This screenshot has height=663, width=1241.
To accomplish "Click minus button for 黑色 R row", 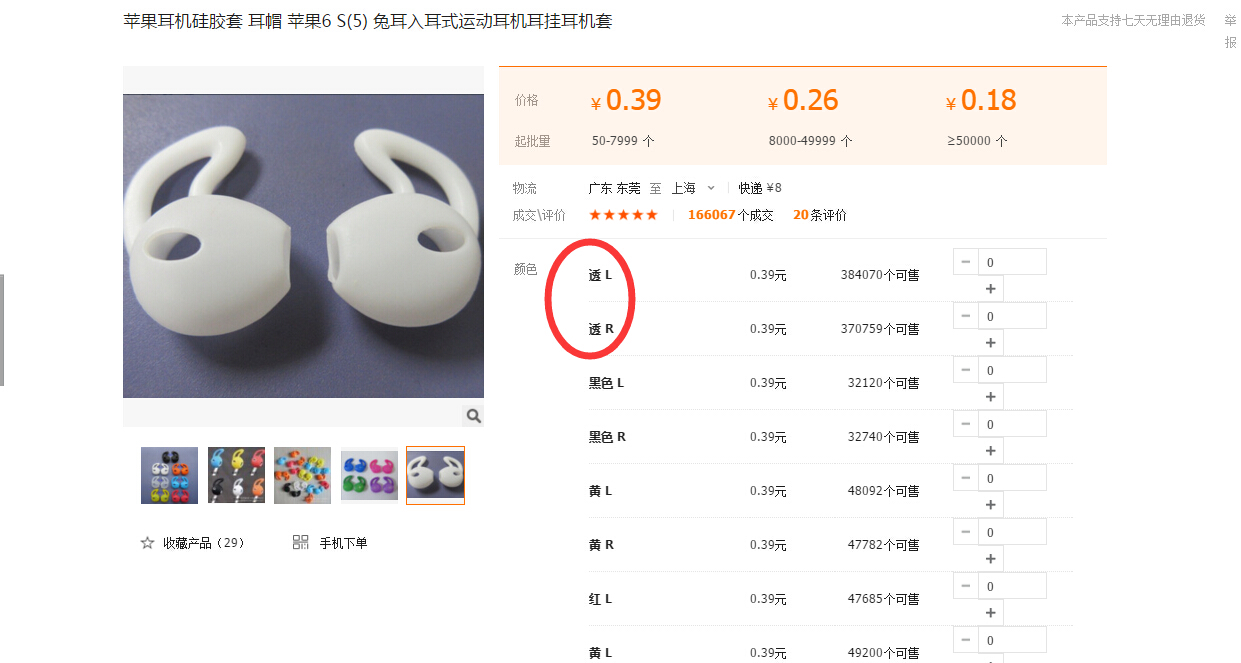I will (965, 424).
